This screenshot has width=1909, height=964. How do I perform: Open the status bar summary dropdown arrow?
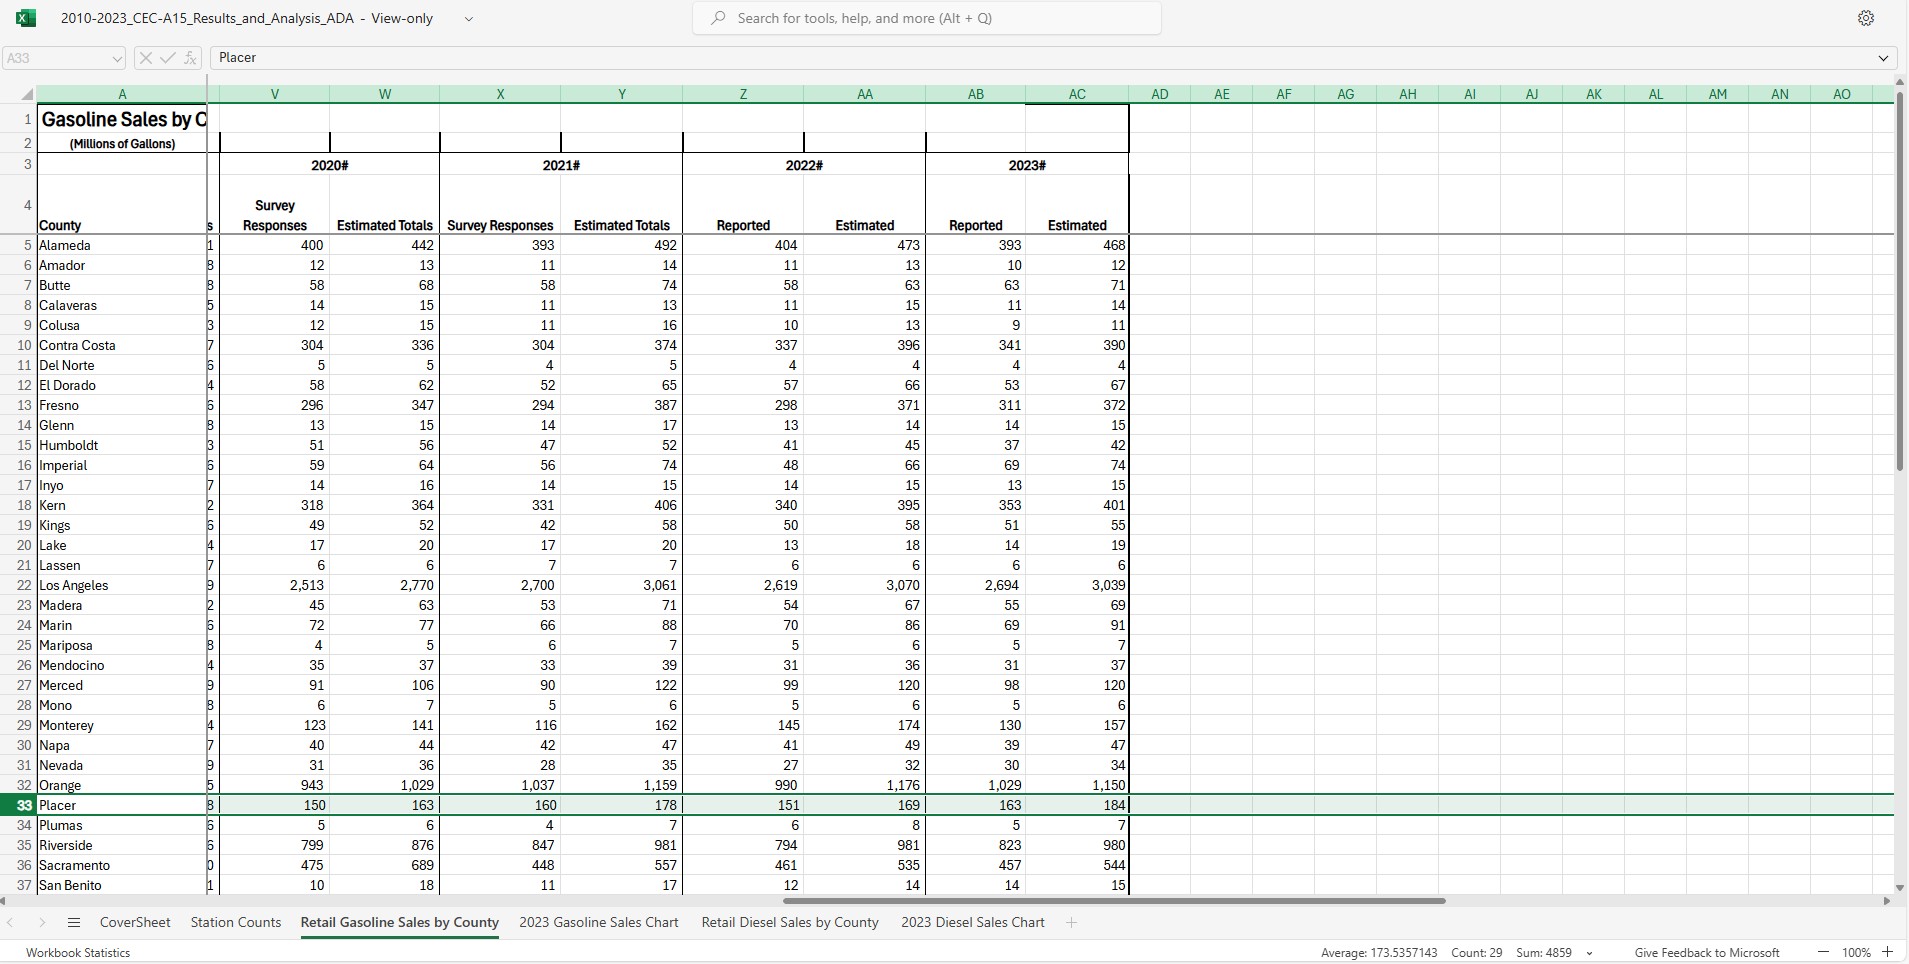[1590, 953]
